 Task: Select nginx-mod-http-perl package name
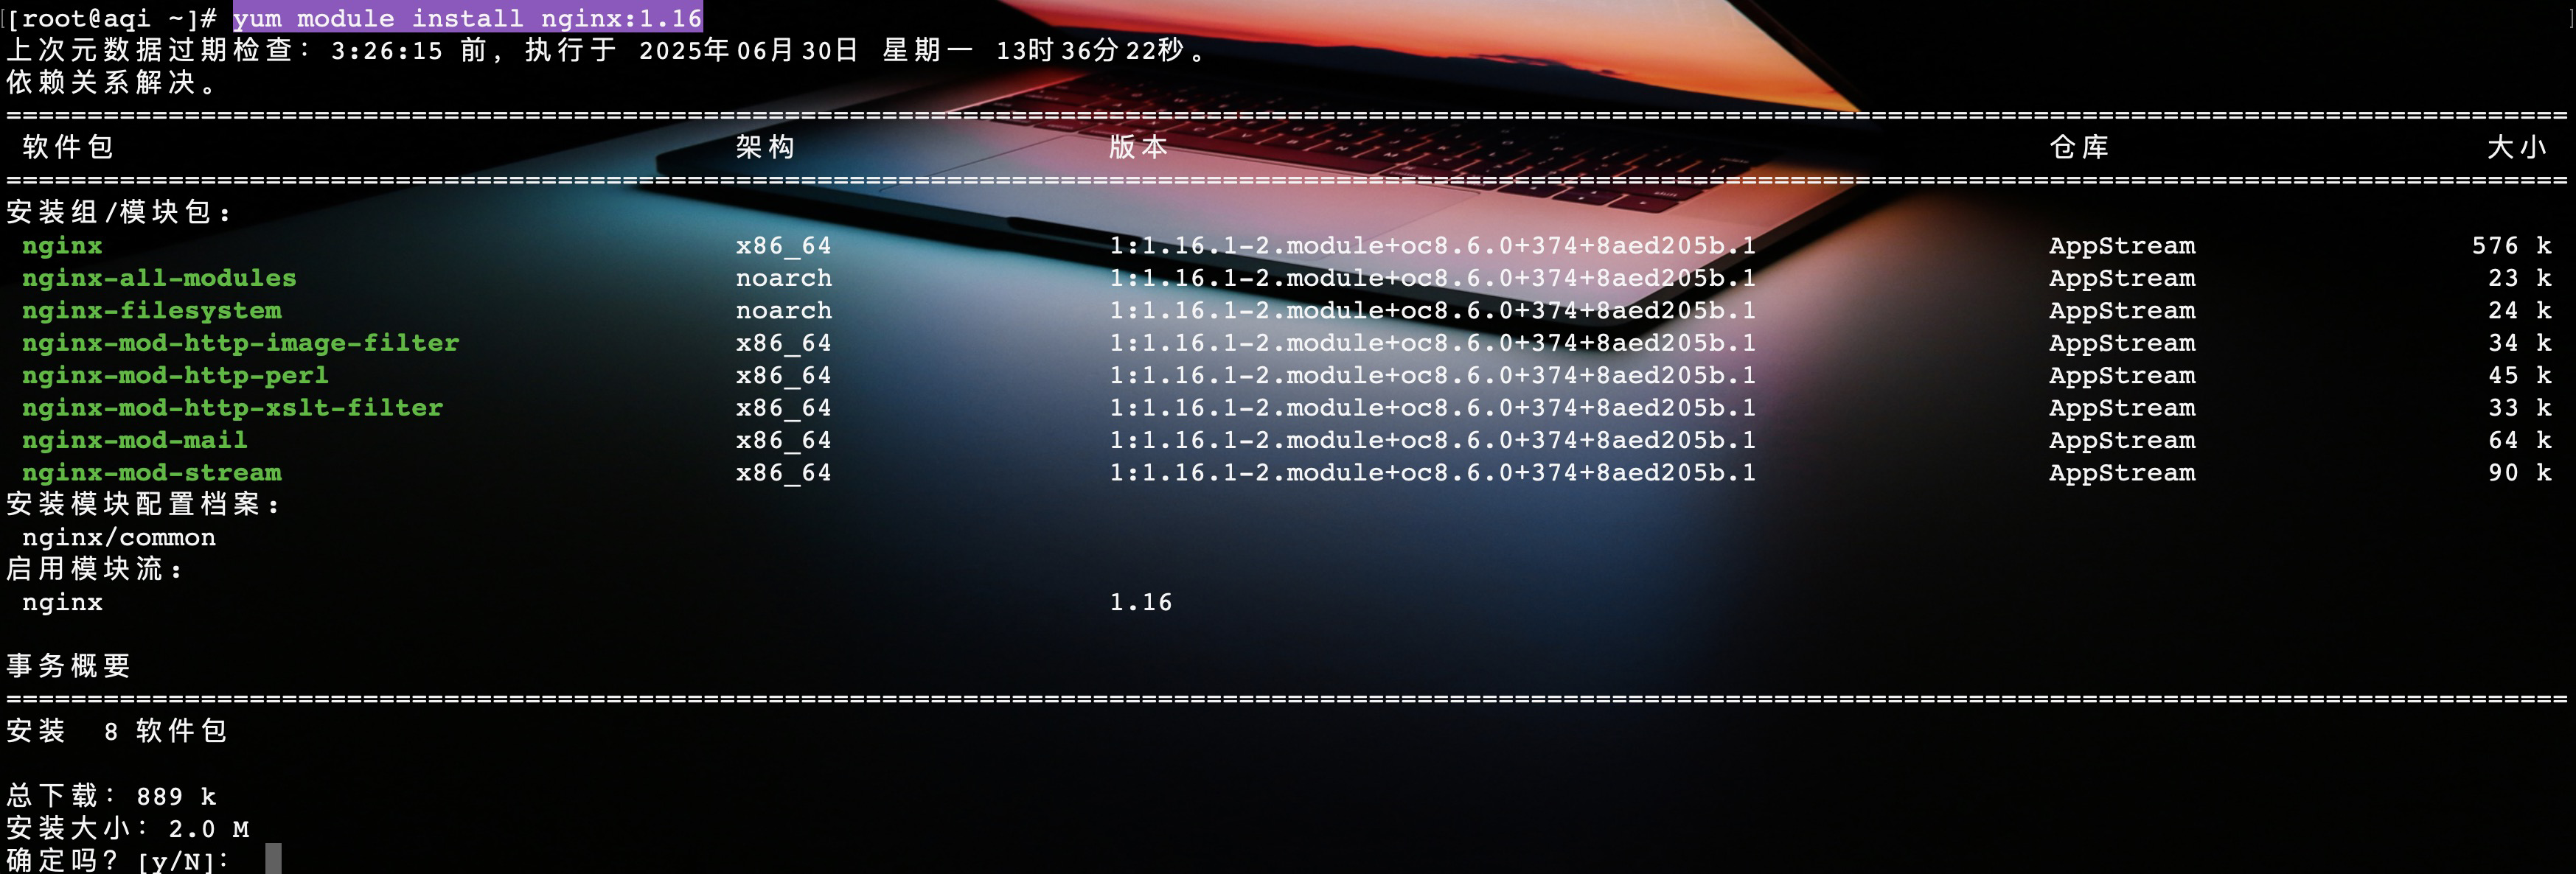tap(175, 375)
